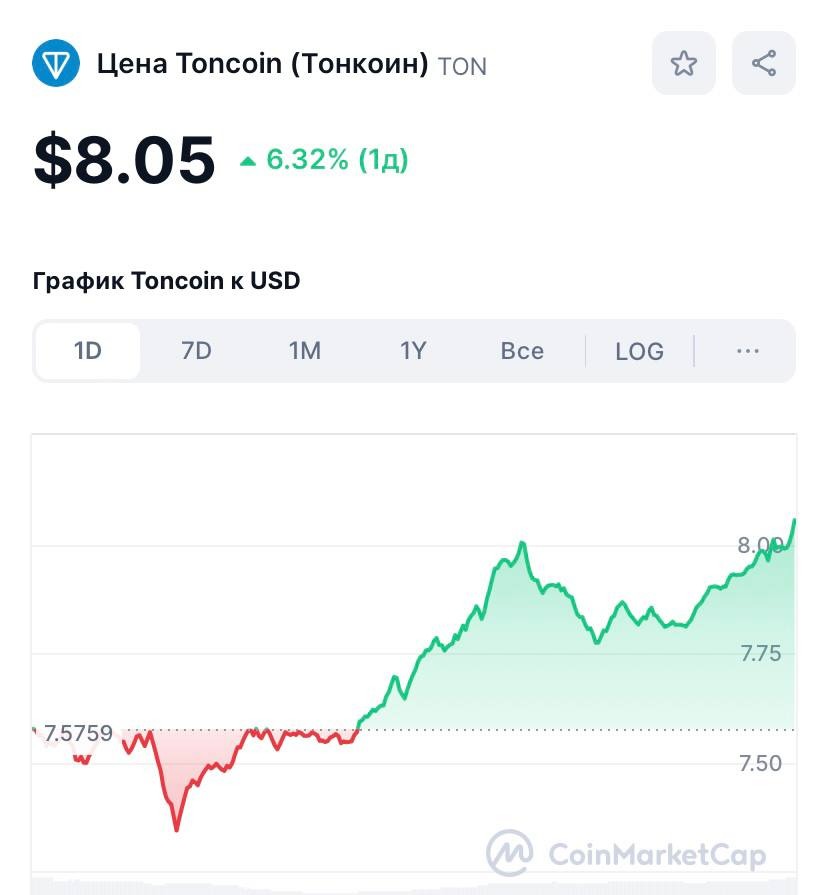The image size is (828, 895).
Task: Add Toncoin to favorites with star
Action: pyautogui.click(x=684, y=64)
